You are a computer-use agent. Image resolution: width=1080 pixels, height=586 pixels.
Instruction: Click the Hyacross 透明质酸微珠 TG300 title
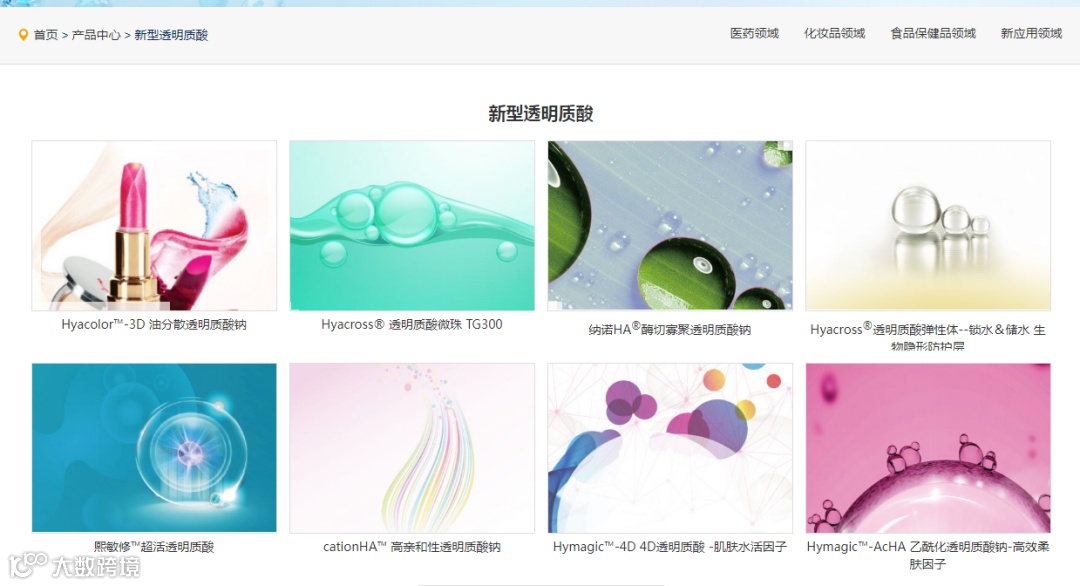(x=412, y=324)
